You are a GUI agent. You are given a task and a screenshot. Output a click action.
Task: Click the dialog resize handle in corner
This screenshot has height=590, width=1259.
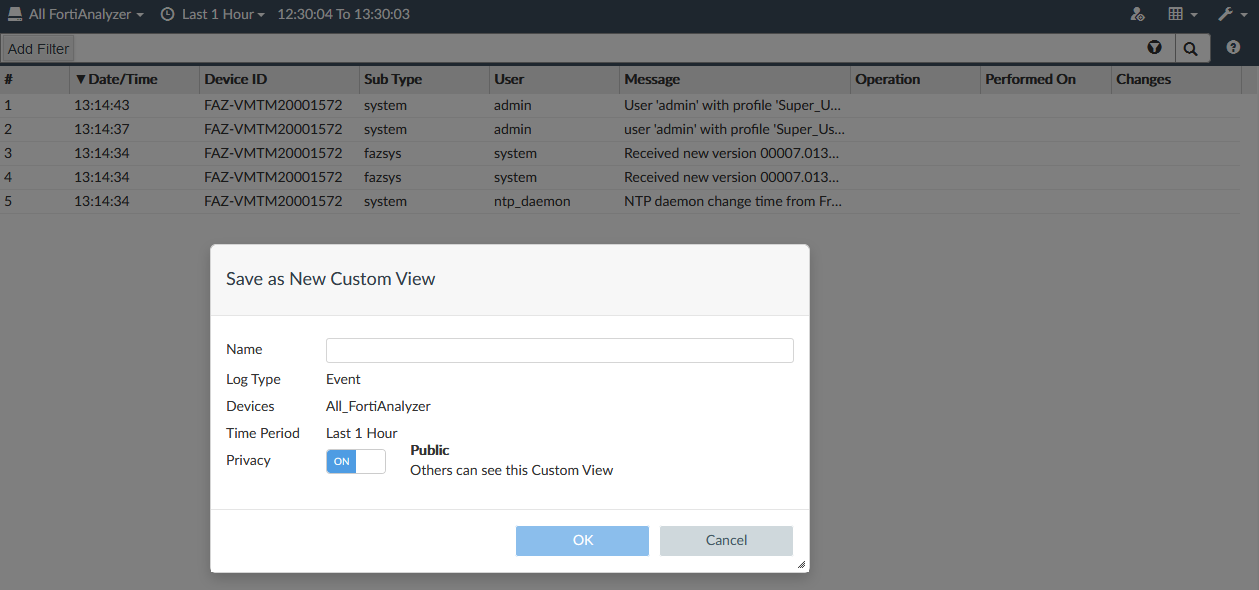pos(801,565)
